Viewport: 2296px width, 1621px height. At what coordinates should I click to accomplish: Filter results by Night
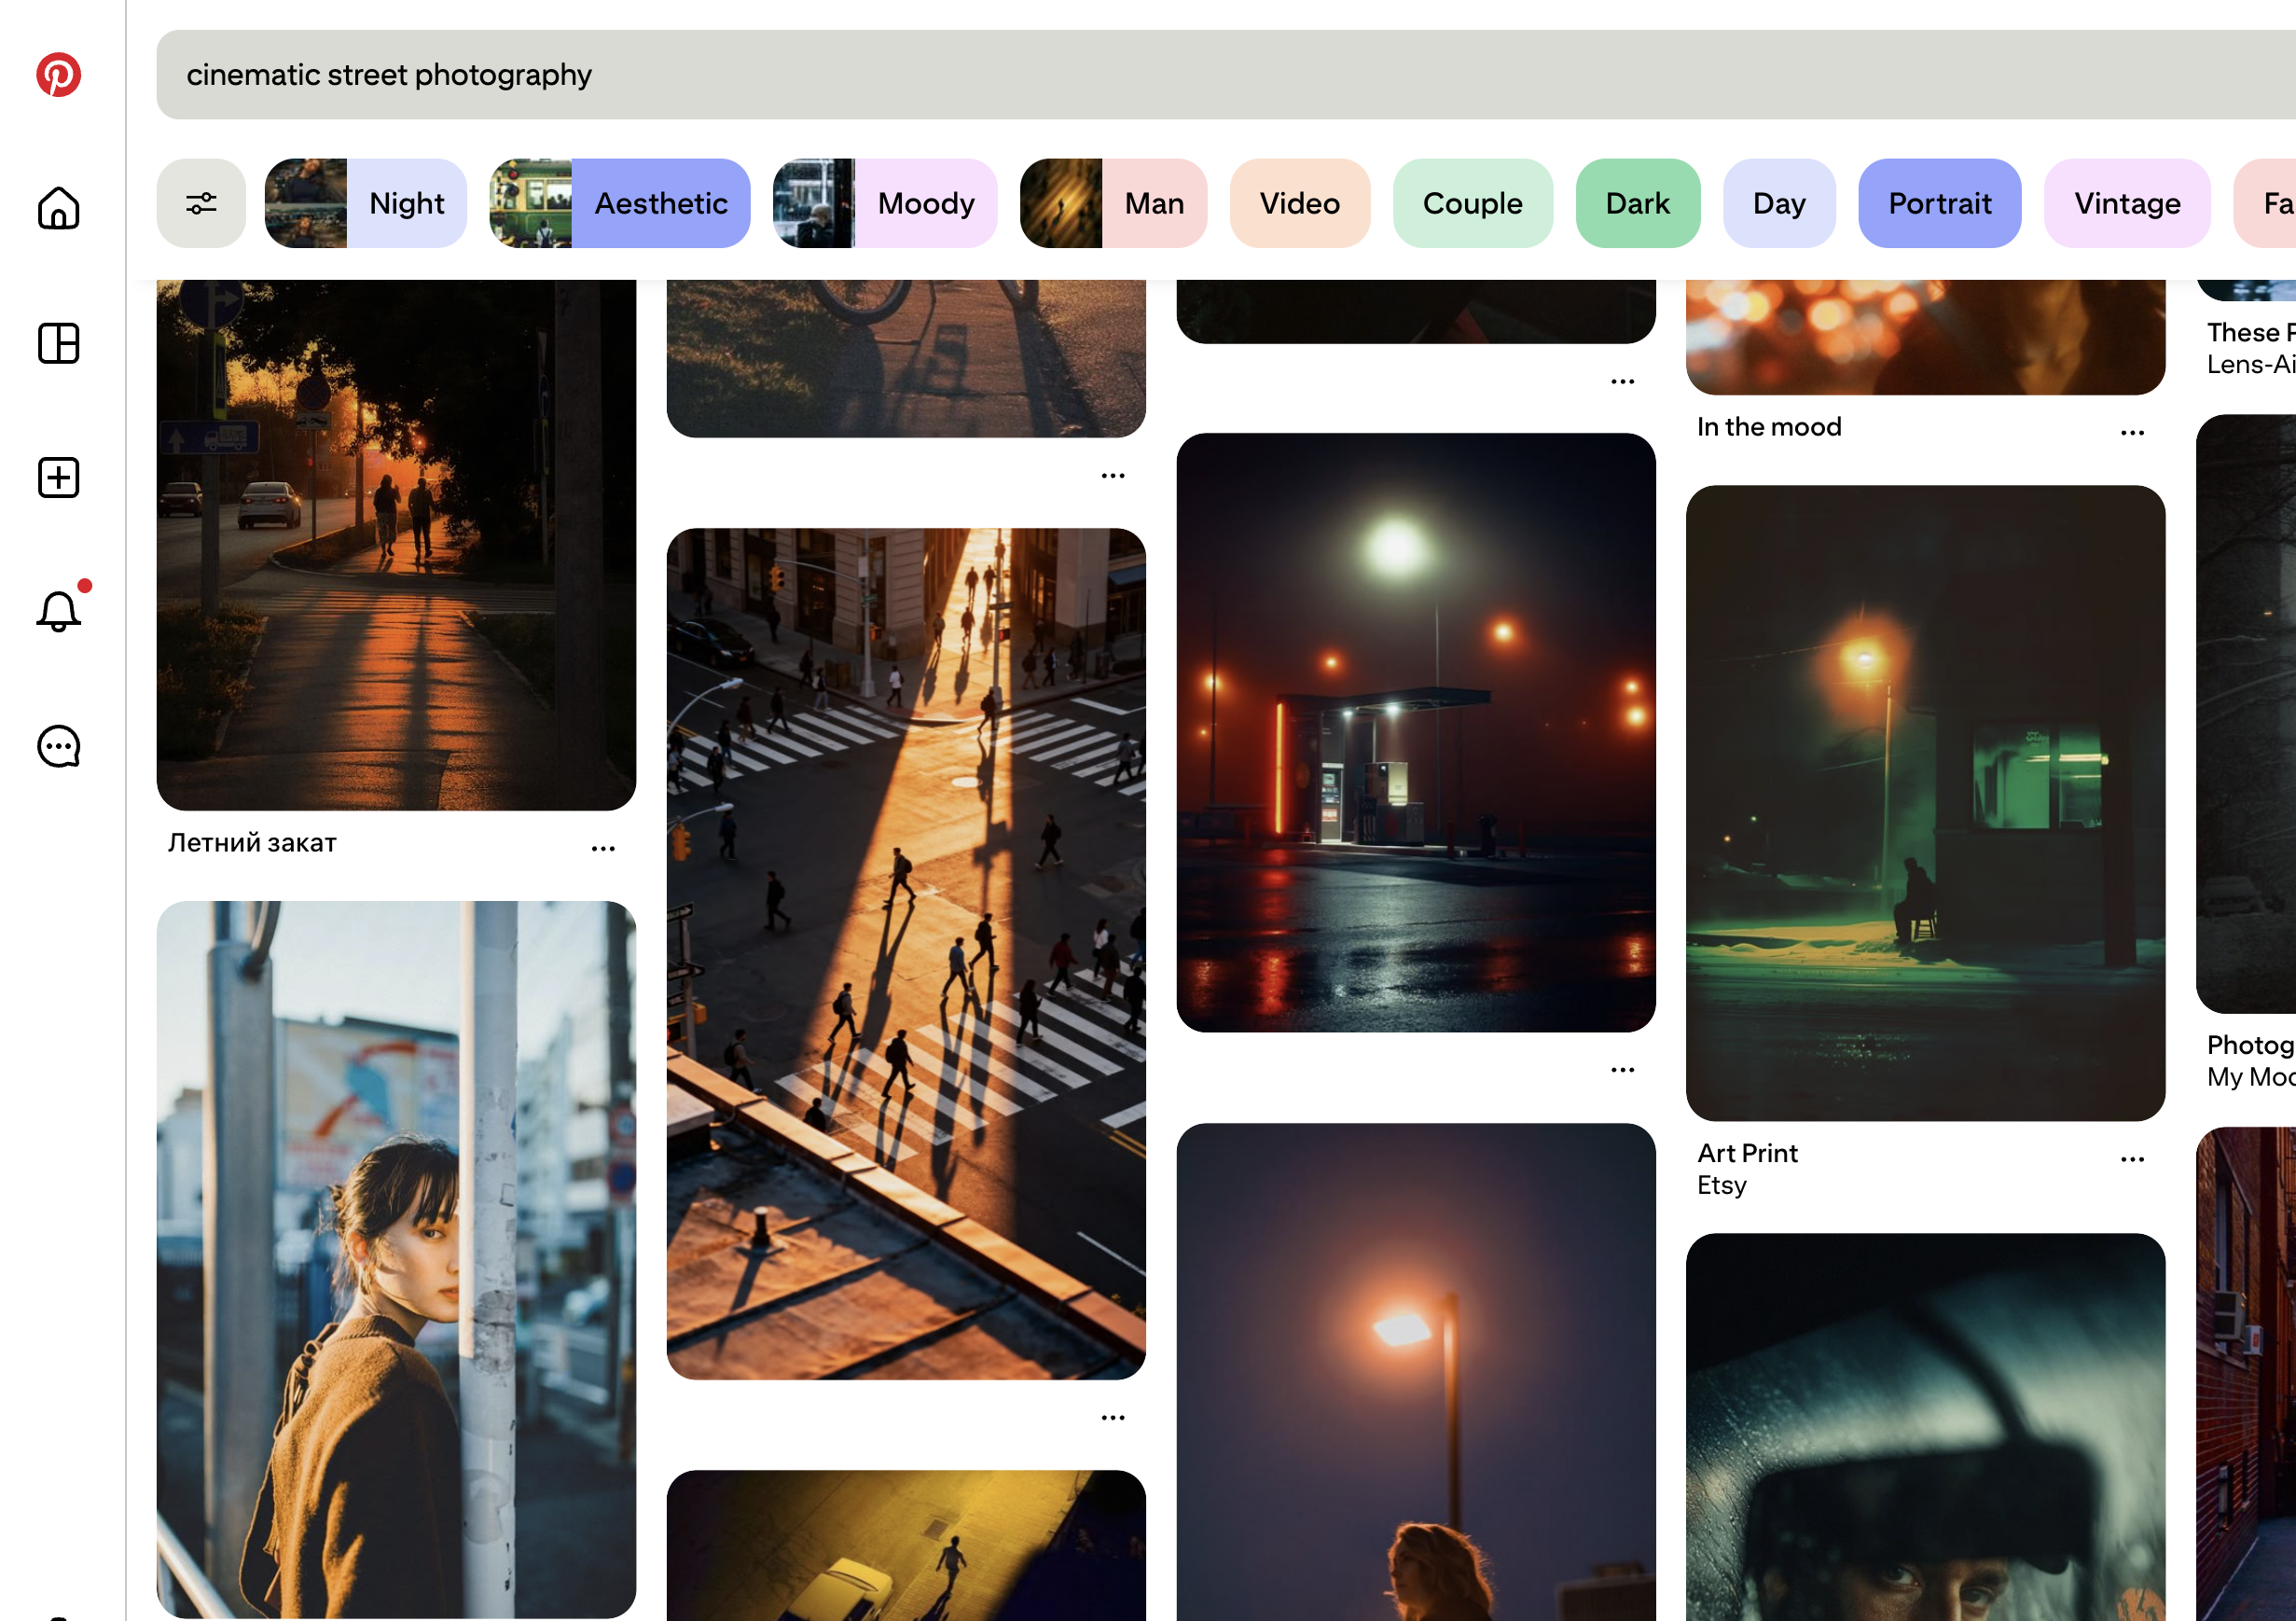(x=366, y=203)
